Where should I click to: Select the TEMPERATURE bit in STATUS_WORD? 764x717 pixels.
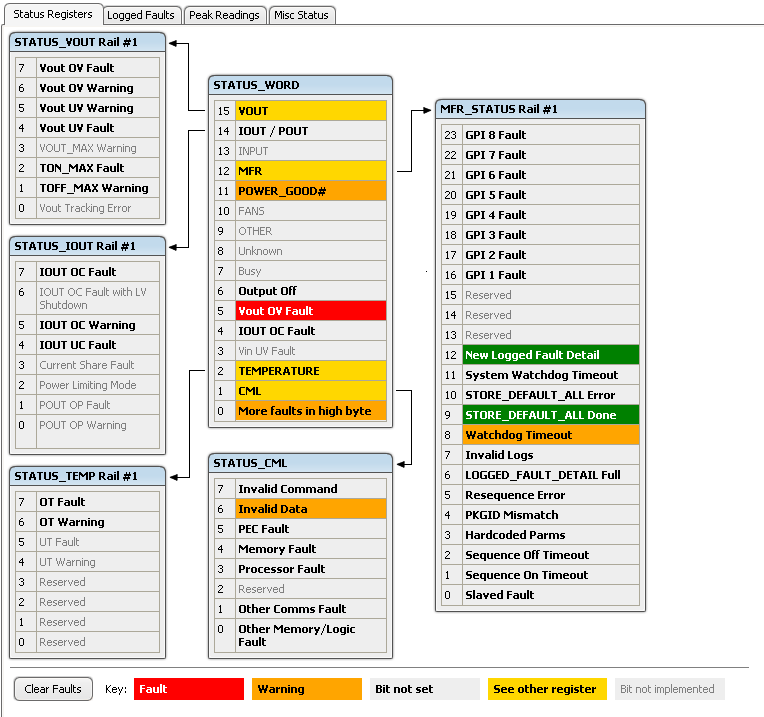point(310,371)
